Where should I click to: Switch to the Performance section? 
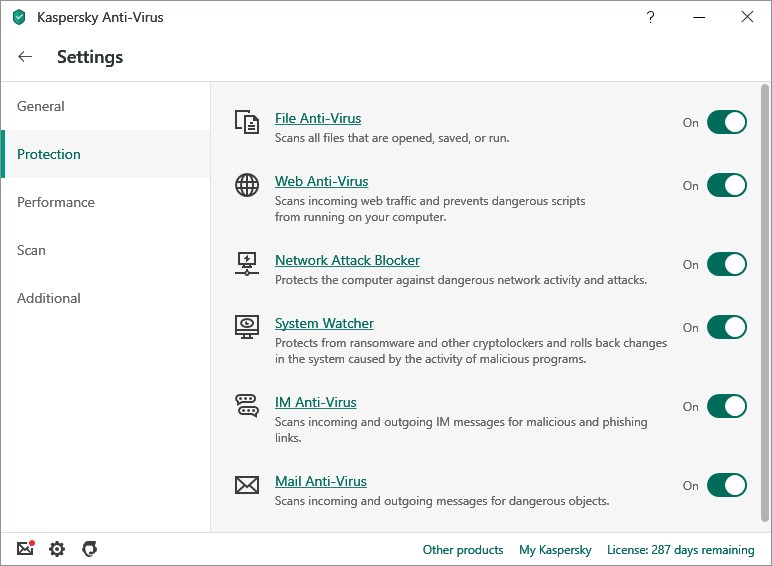[56, 202]
